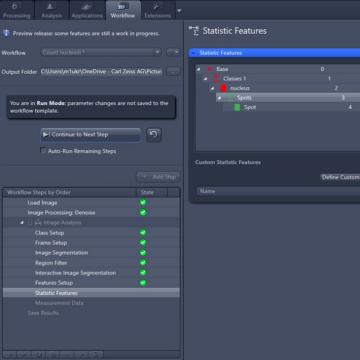The width and height of the screenshot is (360, 360).
Task: Open the tab overflow dropdown arrow
Action: point(179,10)
